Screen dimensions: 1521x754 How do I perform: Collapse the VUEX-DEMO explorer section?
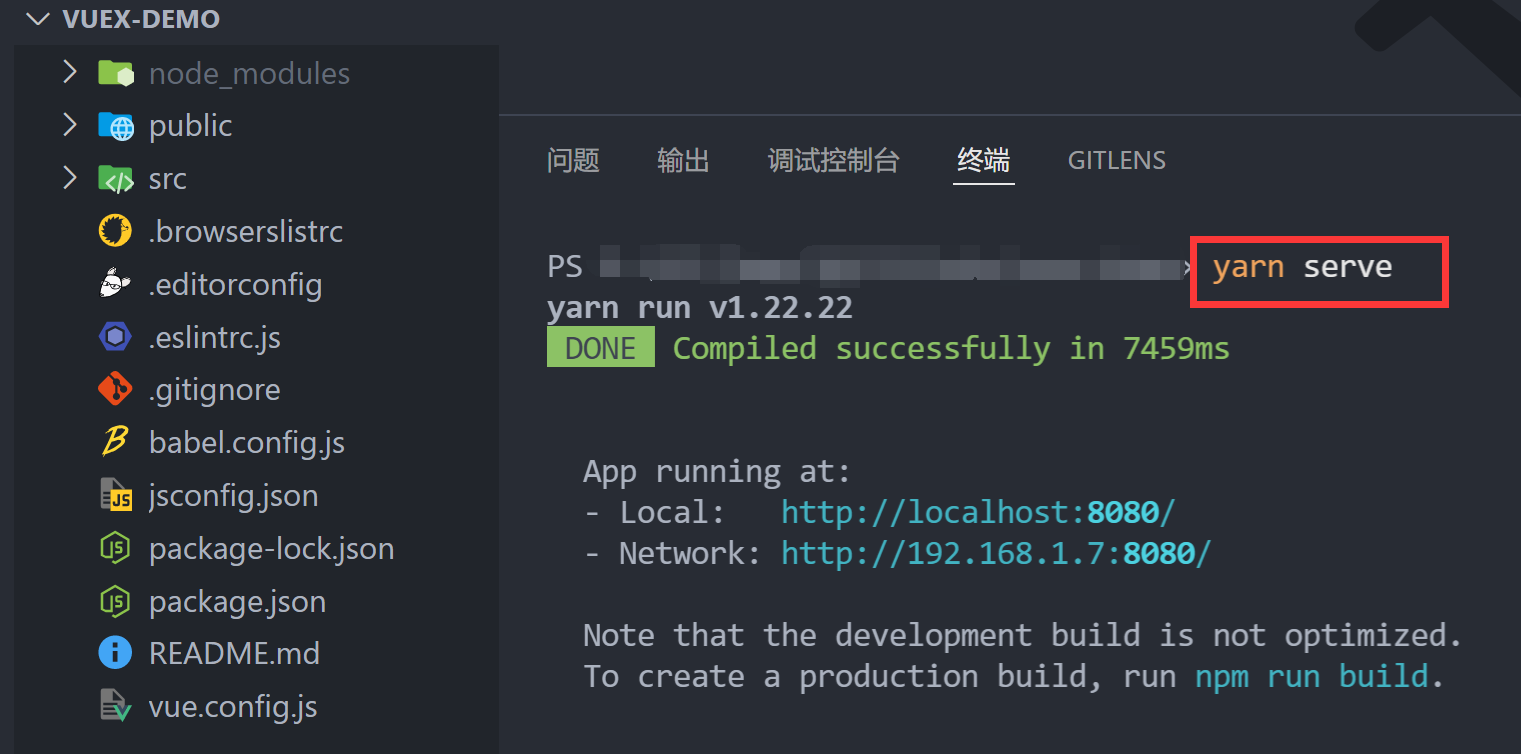[37, 19]
